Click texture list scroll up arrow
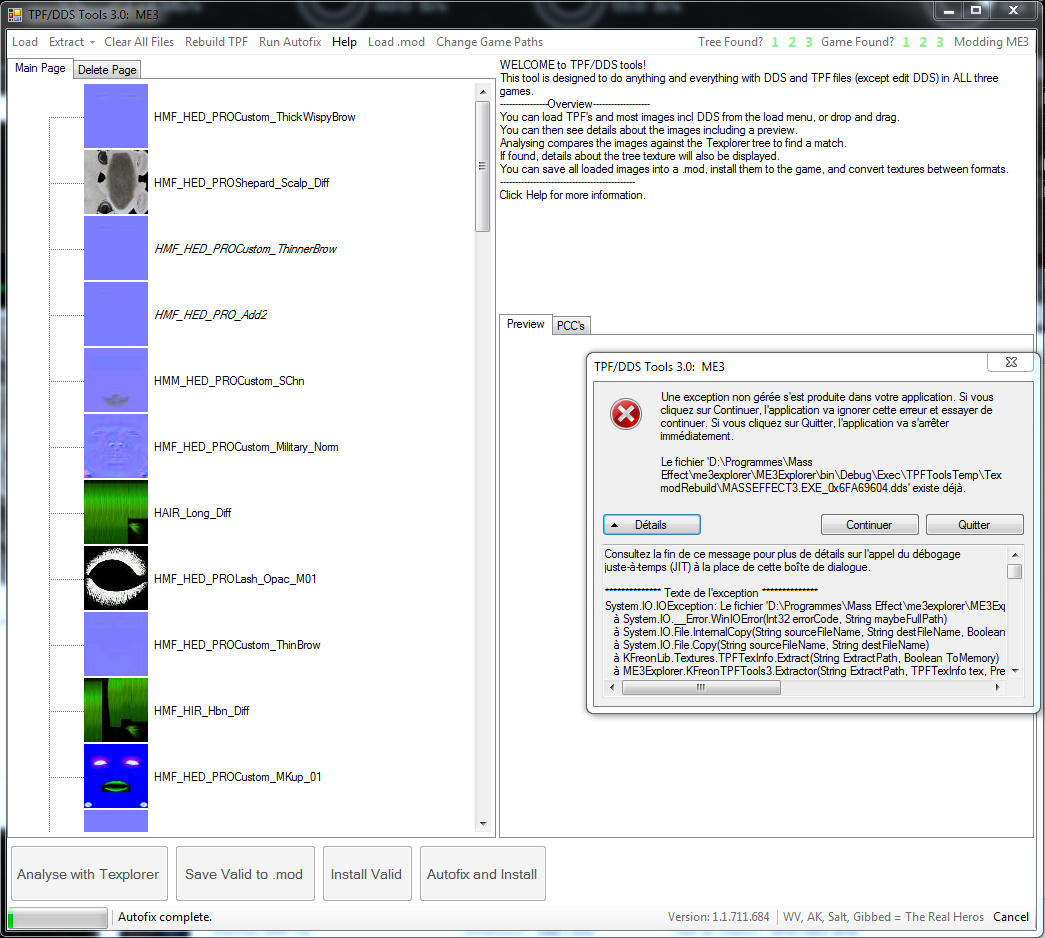Image resolution: width=1045 pixels, height=938 pixels. (x=483, y=91)
